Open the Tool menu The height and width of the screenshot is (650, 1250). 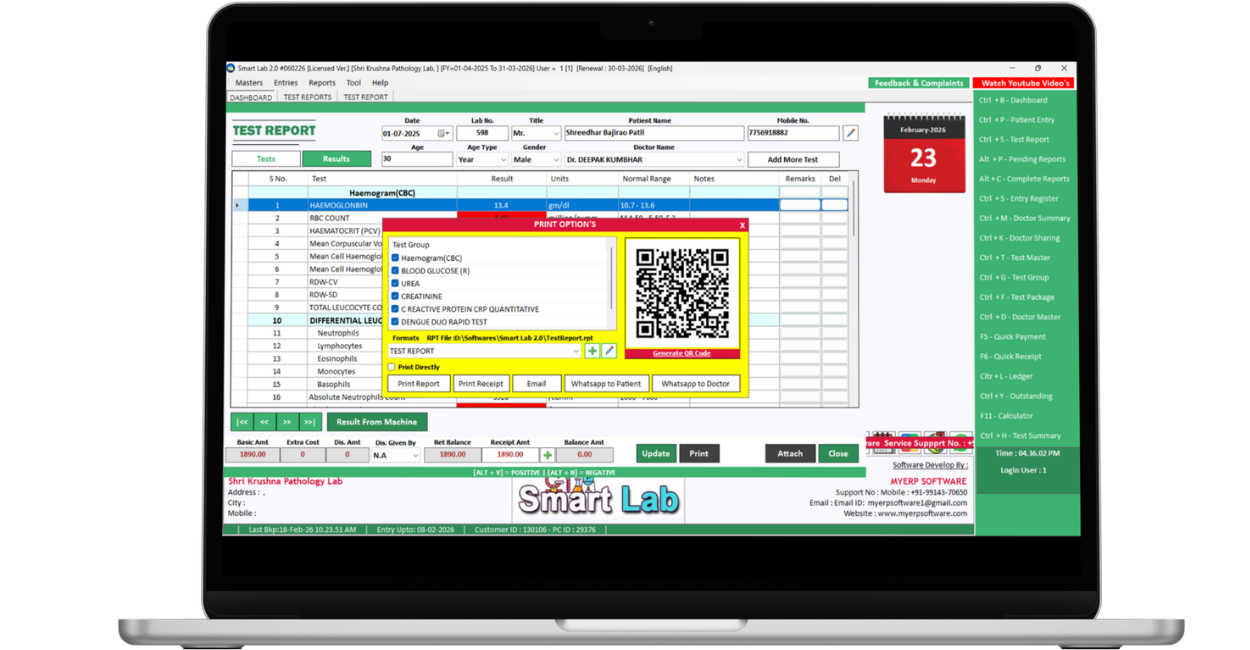pyautogui.click(x=353, y=83)
